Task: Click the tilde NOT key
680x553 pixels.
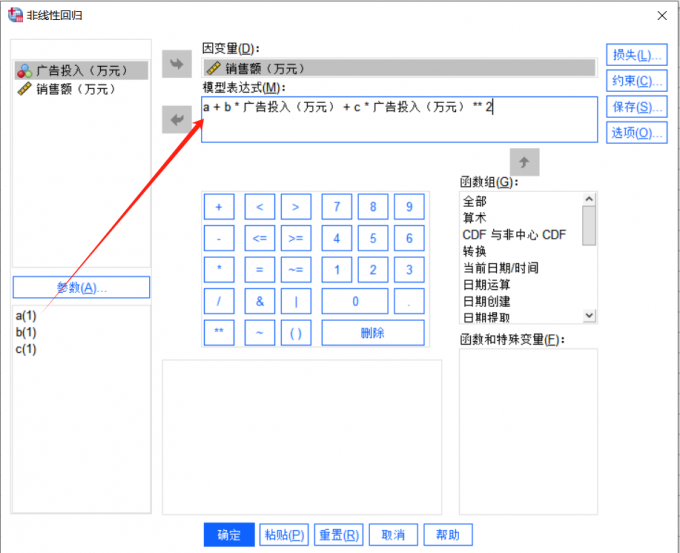Action: click(x=259, y=333)
